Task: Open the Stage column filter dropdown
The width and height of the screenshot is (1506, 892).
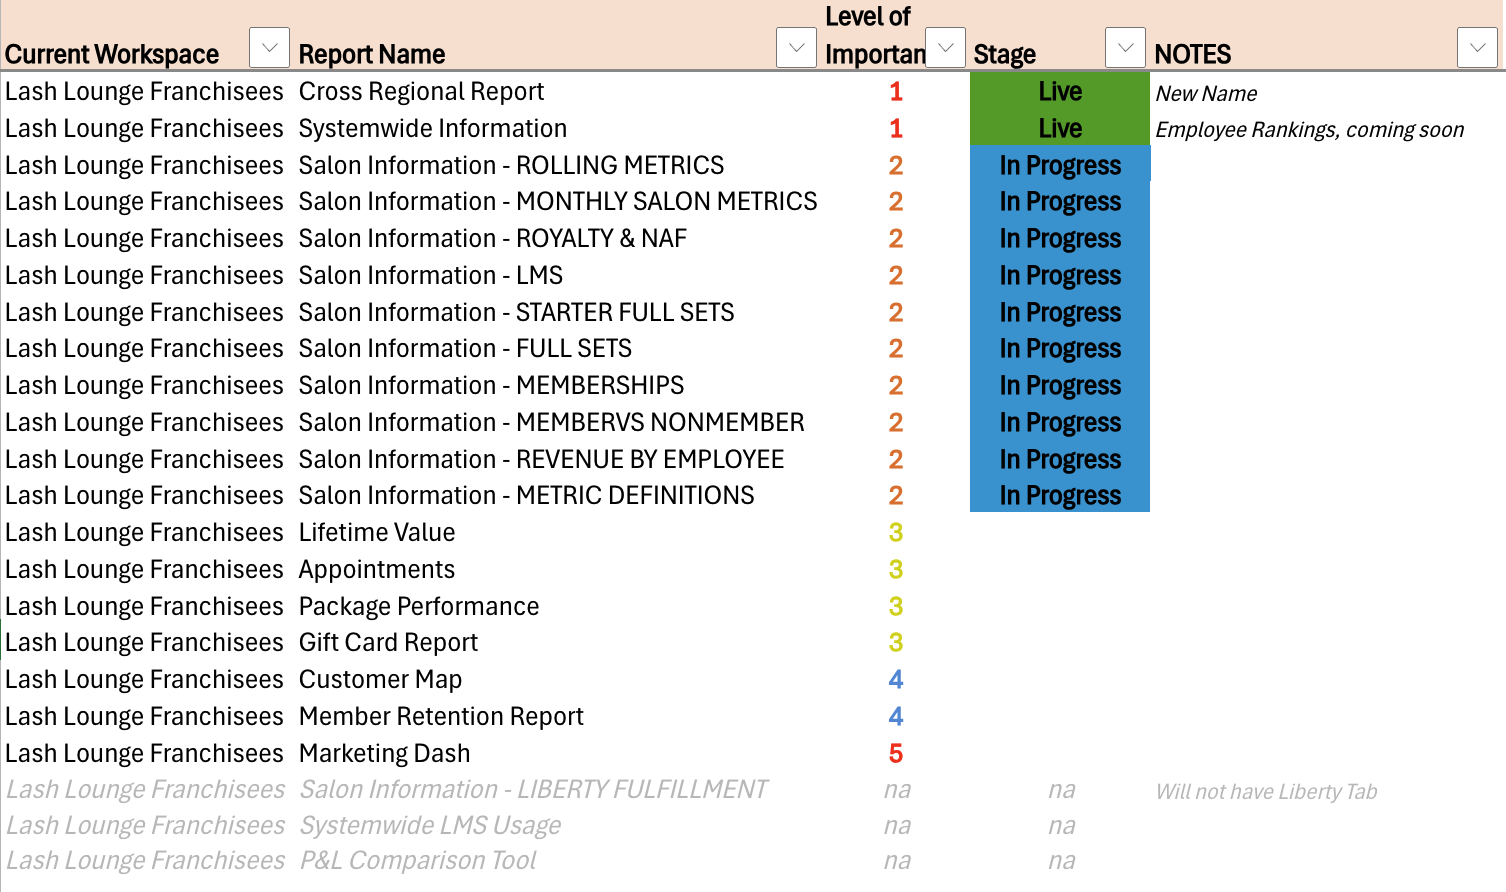Action: (x=1125, y=48)
